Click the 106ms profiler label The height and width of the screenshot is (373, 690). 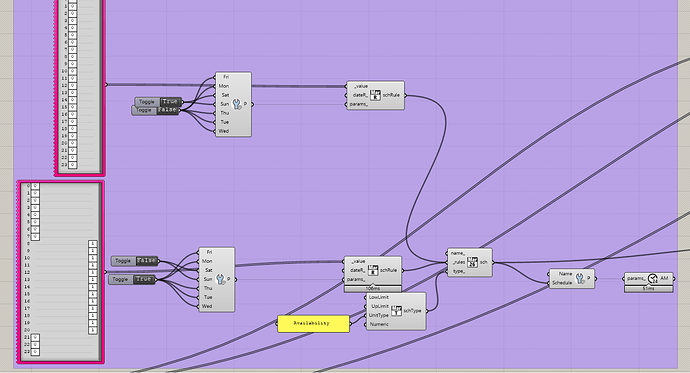click(373, 289)
